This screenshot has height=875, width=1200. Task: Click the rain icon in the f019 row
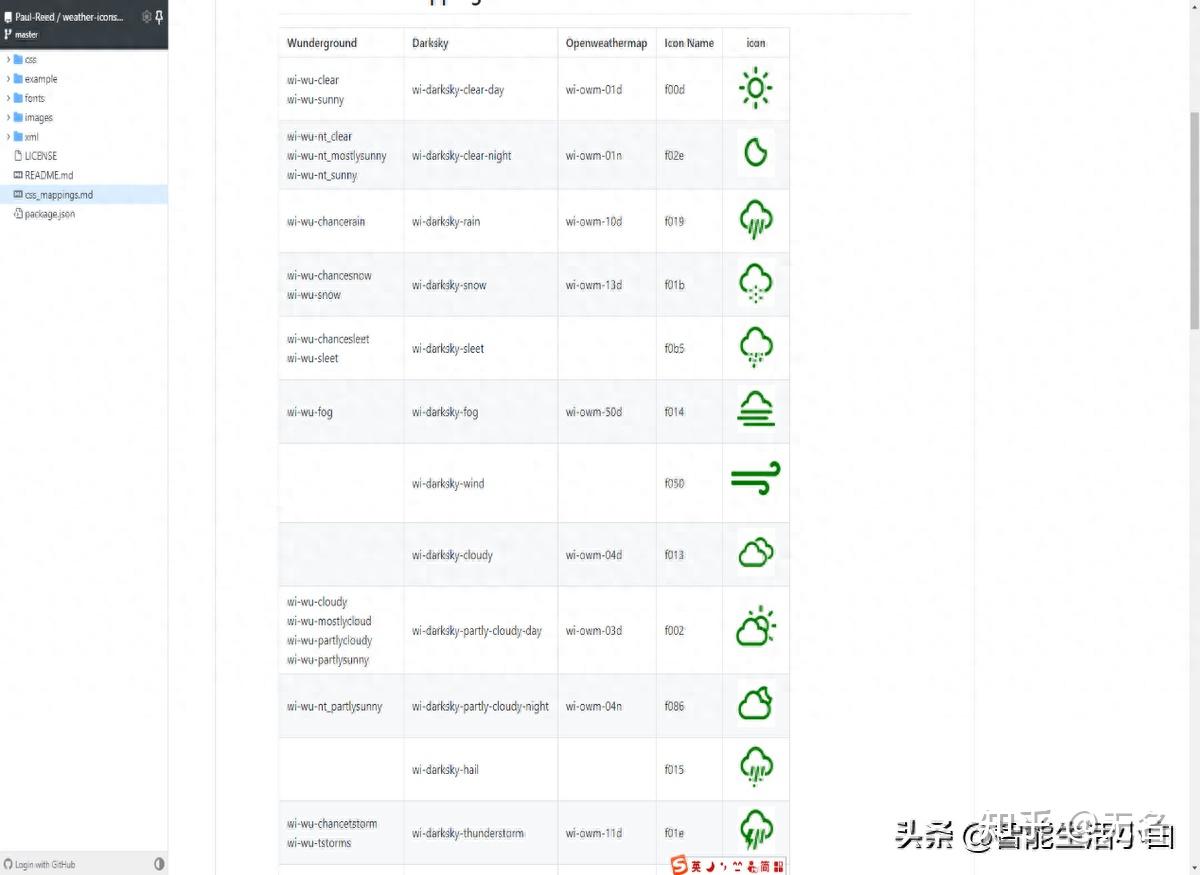click(x=756, y=220)
